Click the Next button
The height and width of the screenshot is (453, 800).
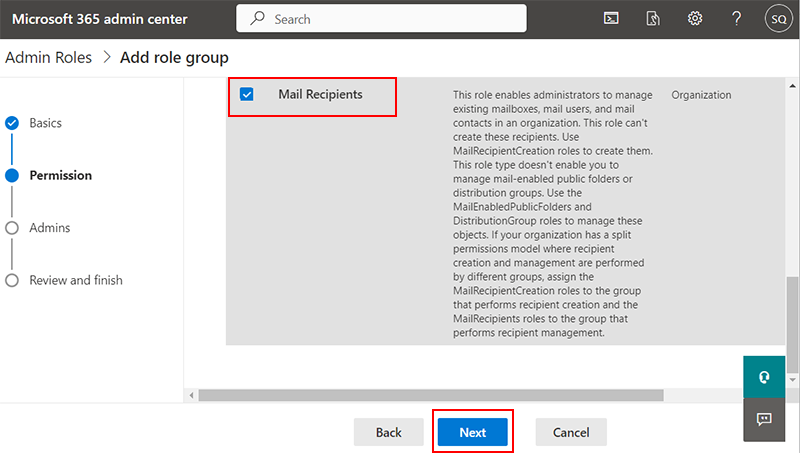click(472, 432)
